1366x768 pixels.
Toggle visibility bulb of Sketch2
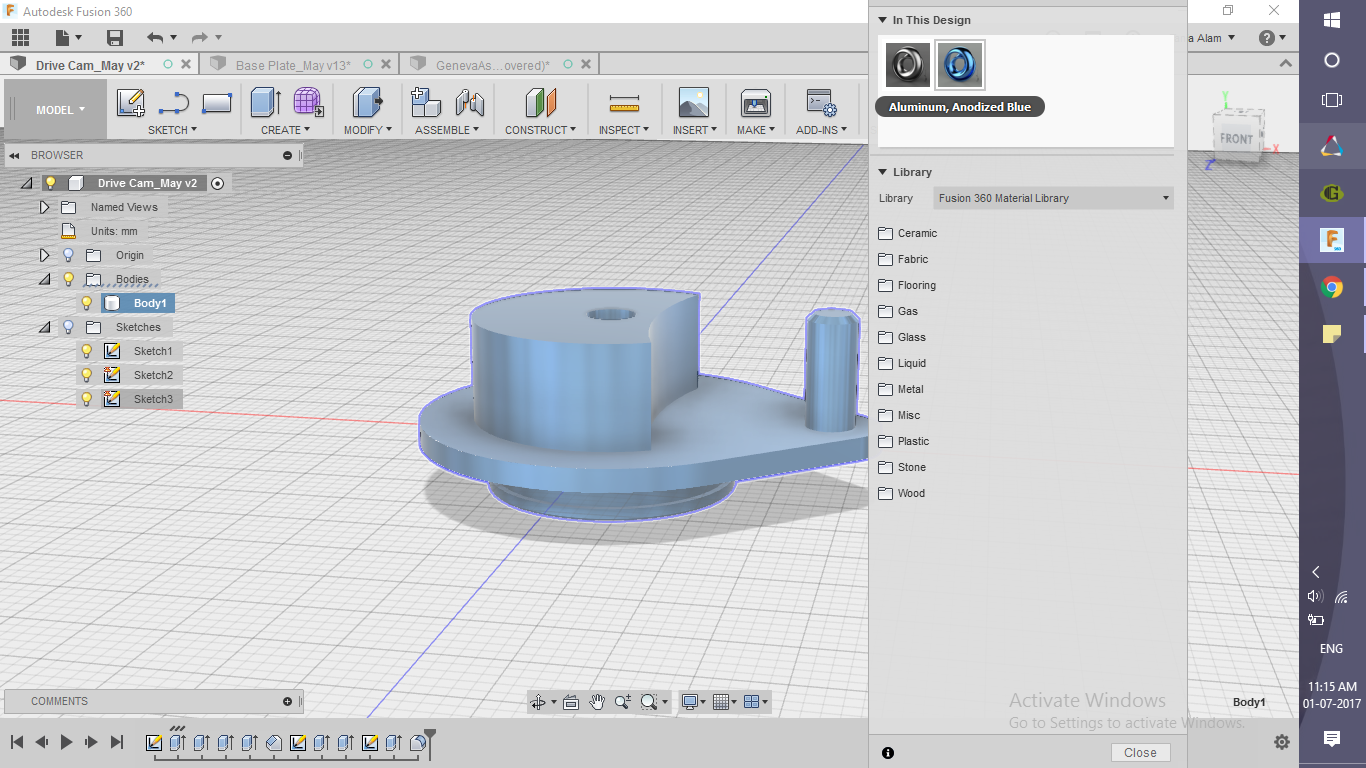pyautogui.click(x=87, y=375)
